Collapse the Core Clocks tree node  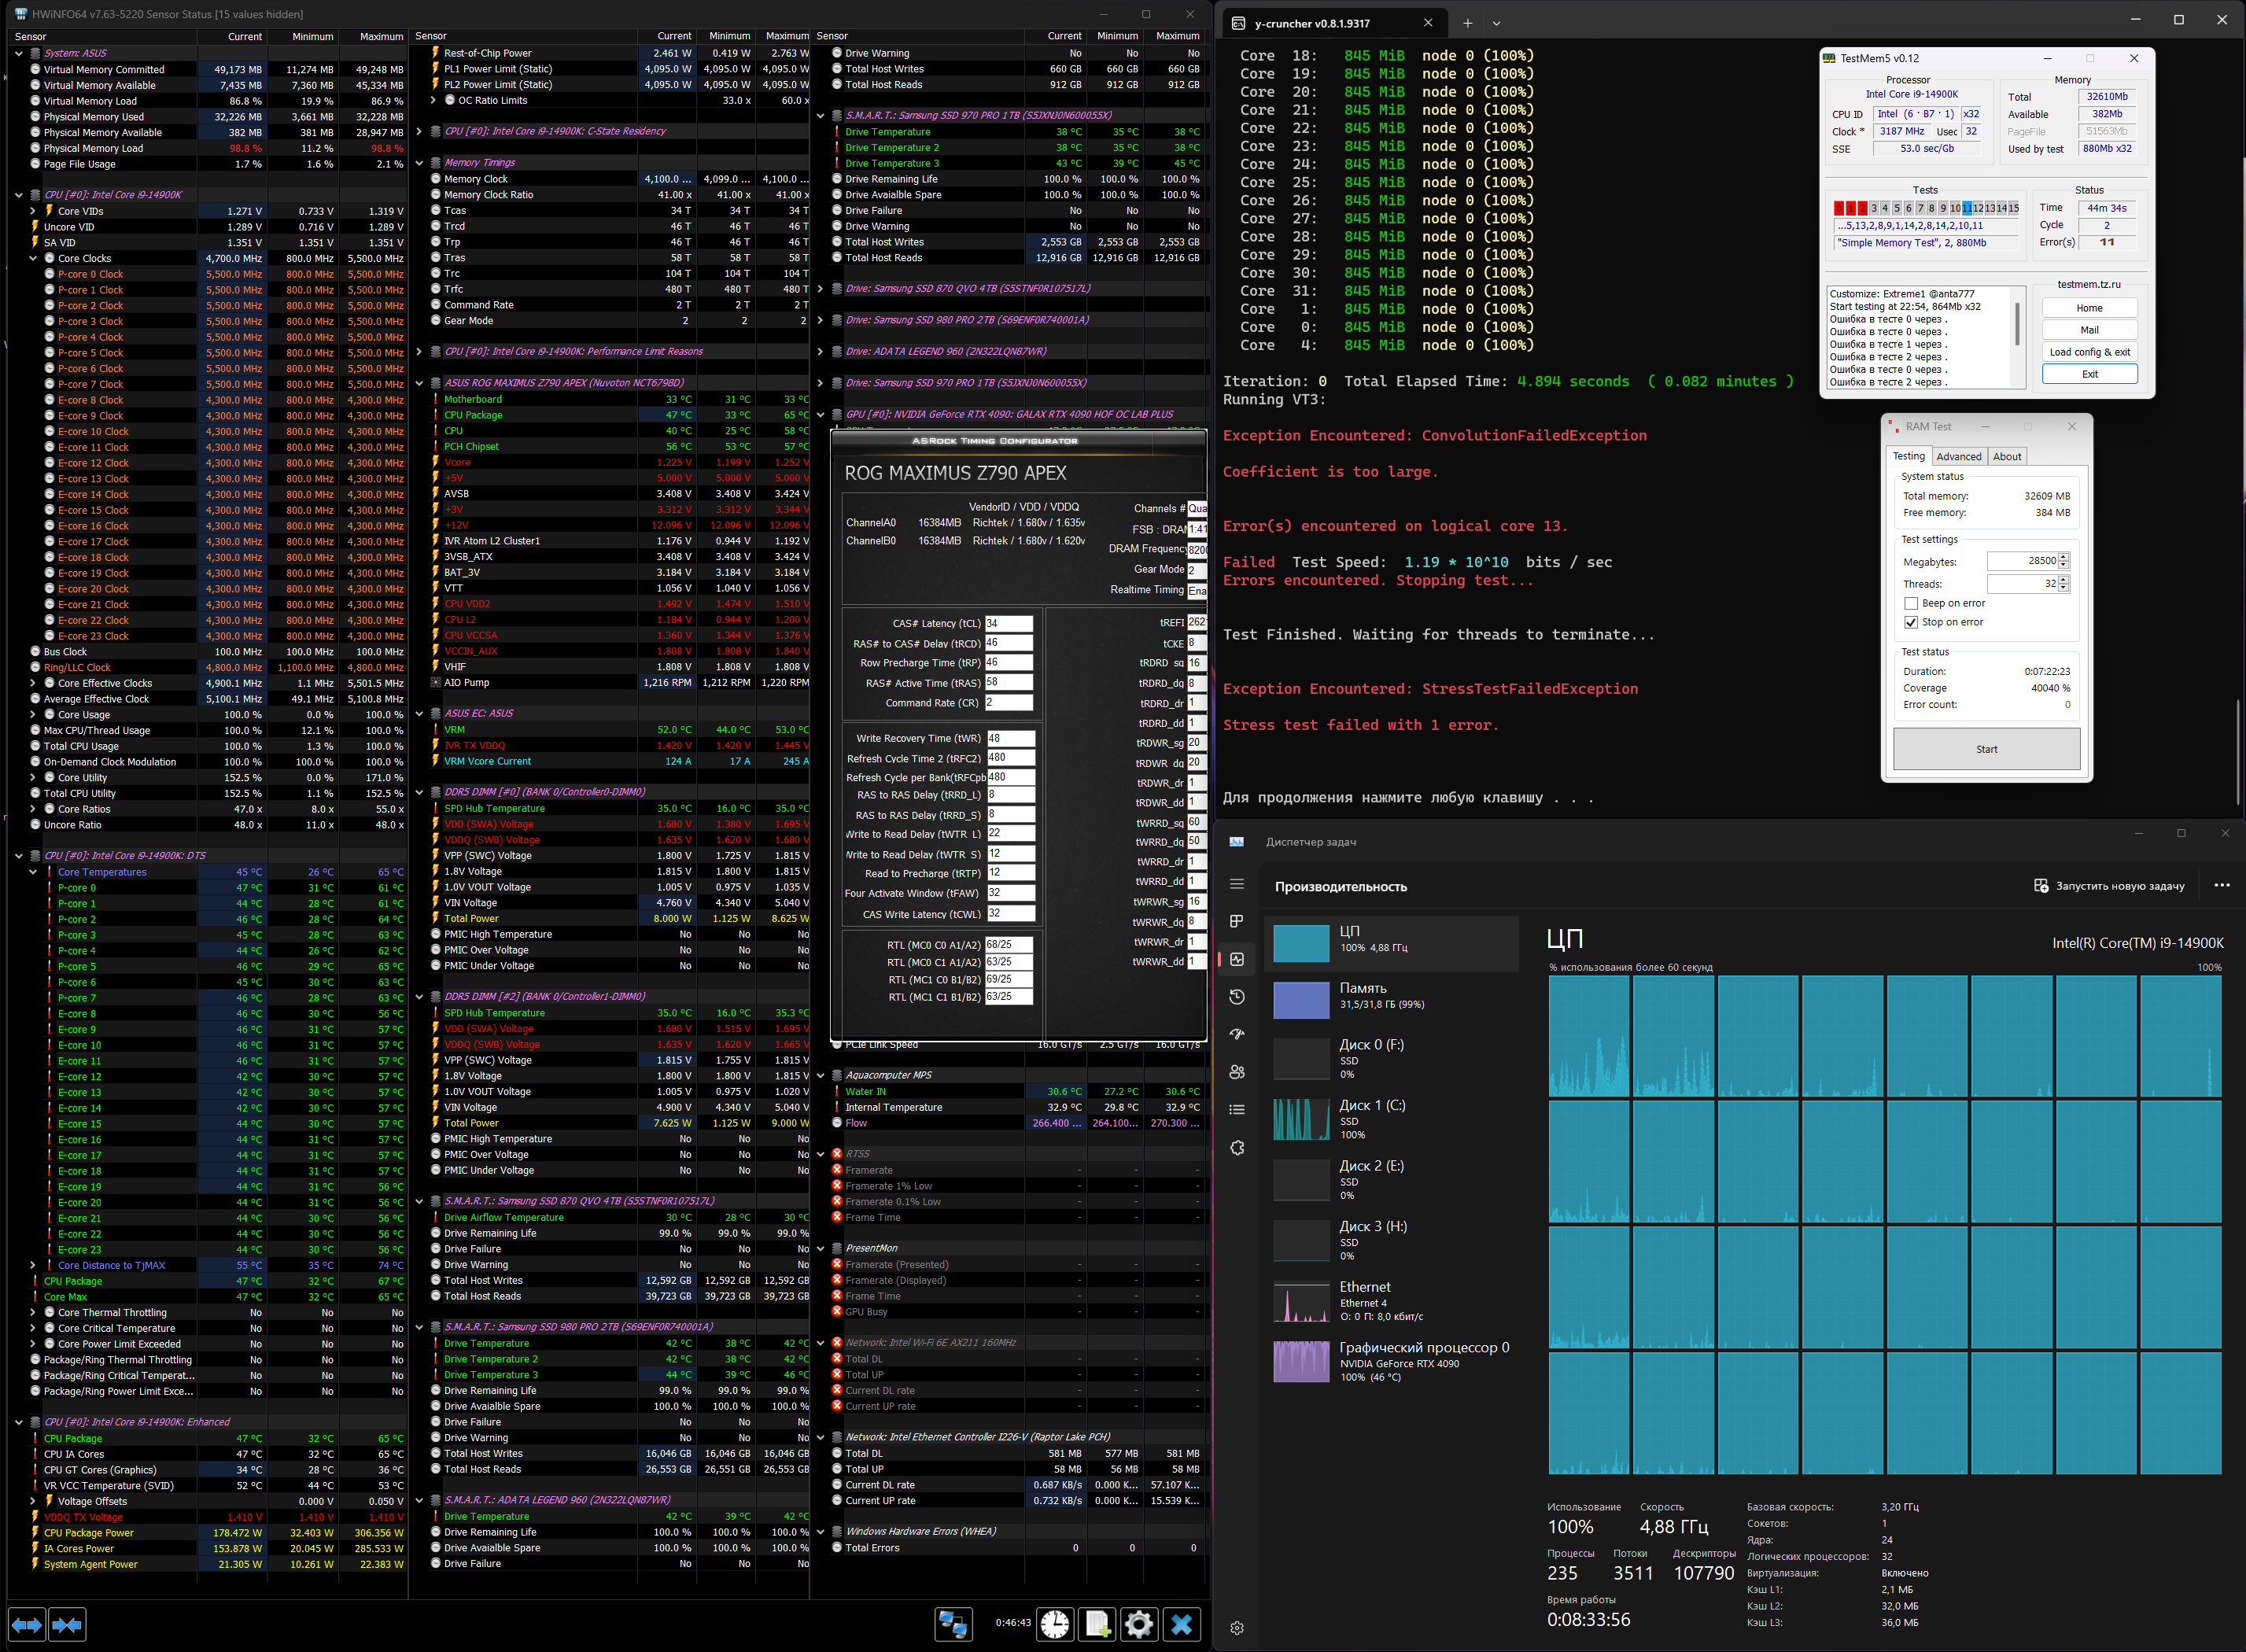pos(33,258)
